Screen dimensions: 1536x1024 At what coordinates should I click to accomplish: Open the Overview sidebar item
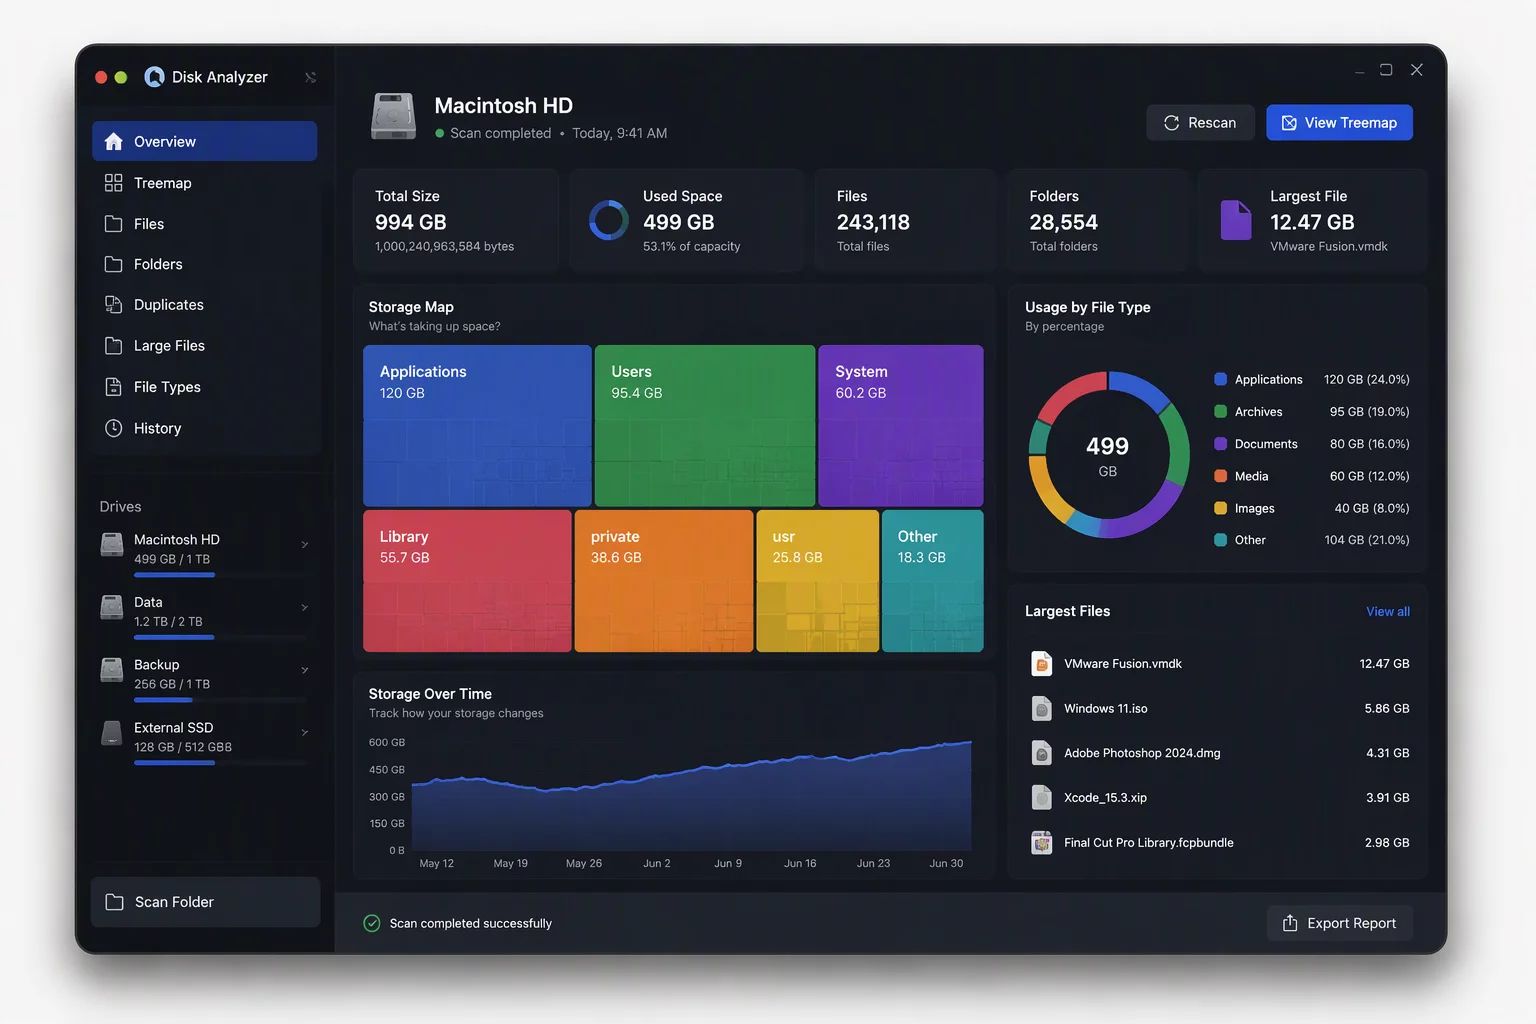click(205, 141)
